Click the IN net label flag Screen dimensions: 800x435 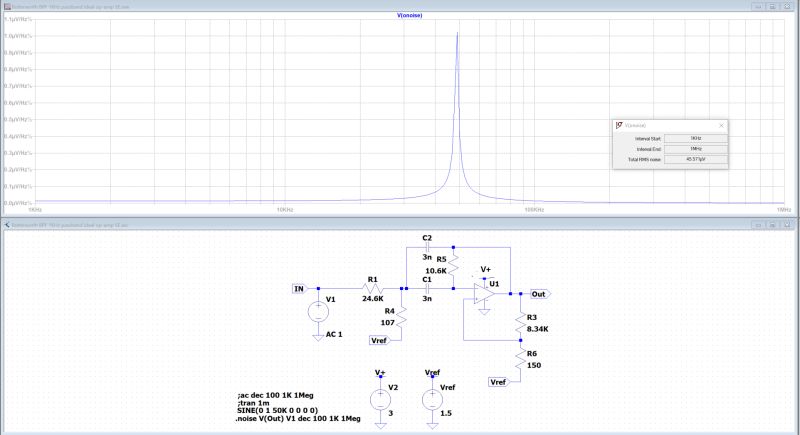point(299,289)
